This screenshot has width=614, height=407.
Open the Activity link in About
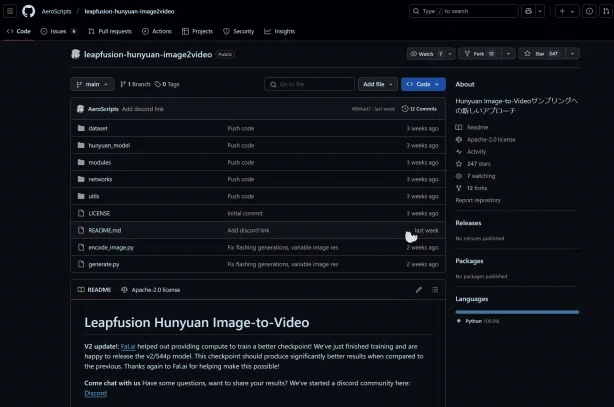pos(471,152)
